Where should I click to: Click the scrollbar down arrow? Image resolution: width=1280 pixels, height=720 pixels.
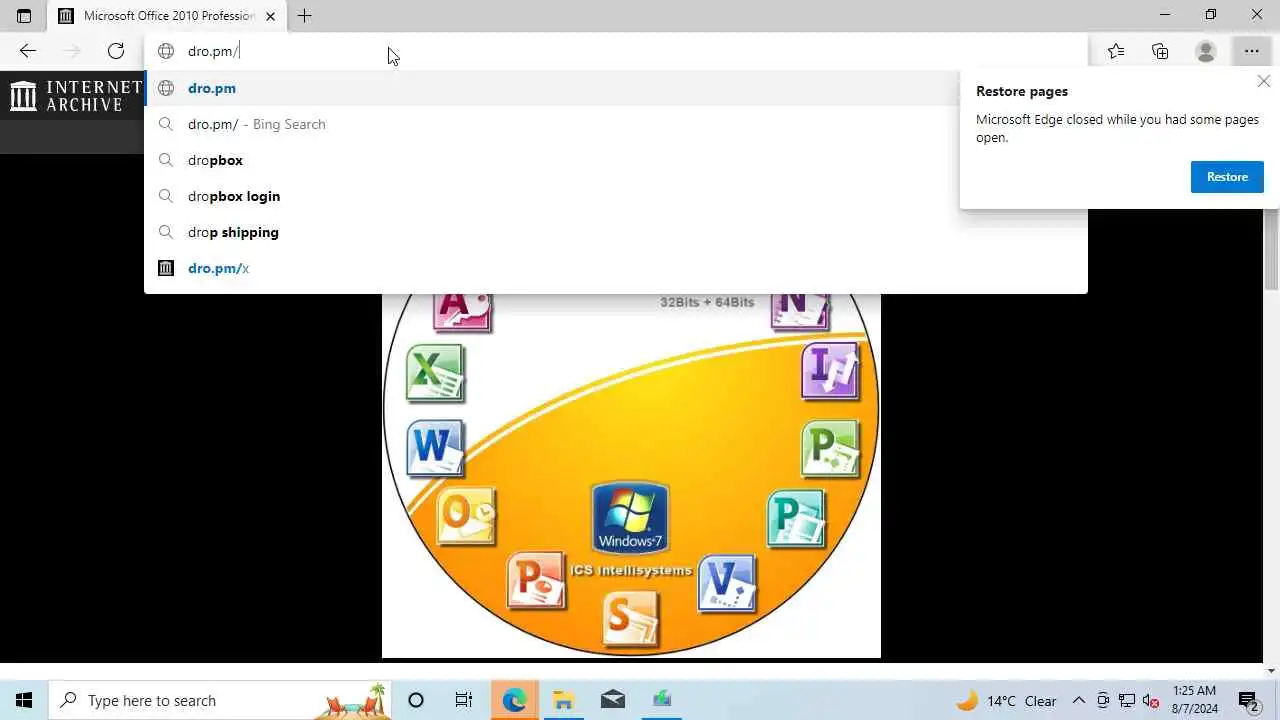[x=1272, y=671]
